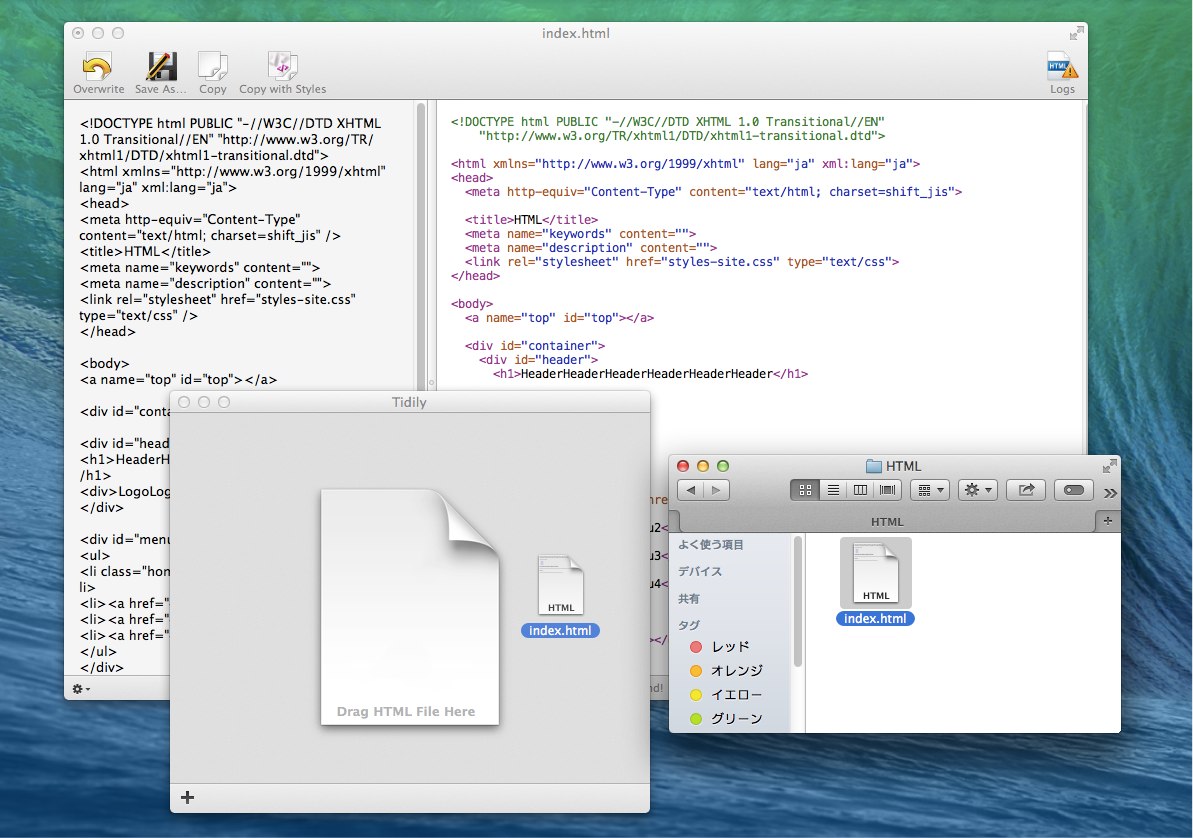
Task: Switch Finder to list view
Action: click(832, 490)
